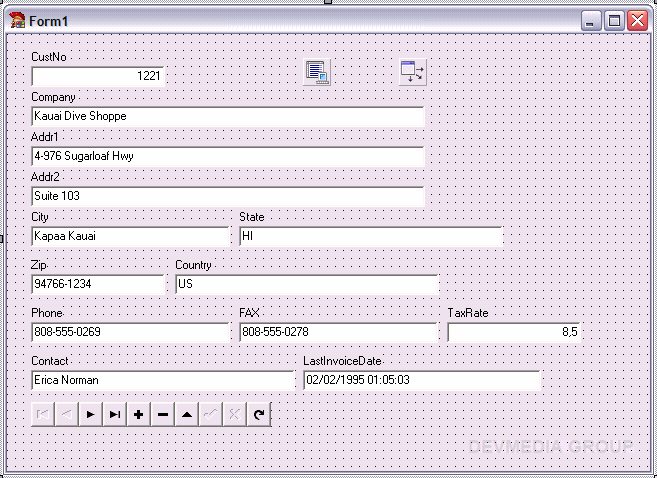Click the Zip field 94766-1234
The image size is (657, 478).
point(97,284)
